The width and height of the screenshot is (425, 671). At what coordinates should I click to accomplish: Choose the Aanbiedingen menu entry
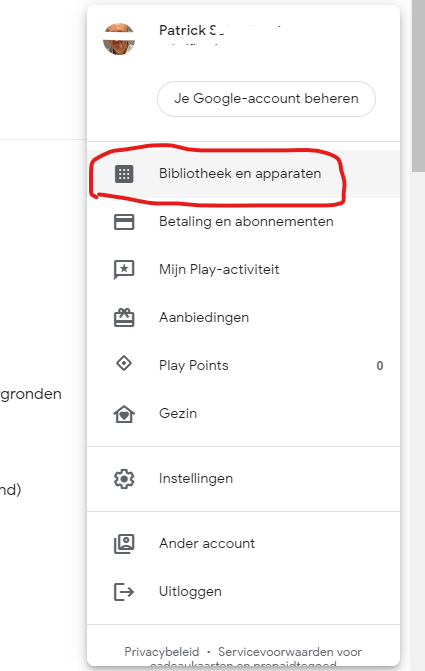click(243, 318)
